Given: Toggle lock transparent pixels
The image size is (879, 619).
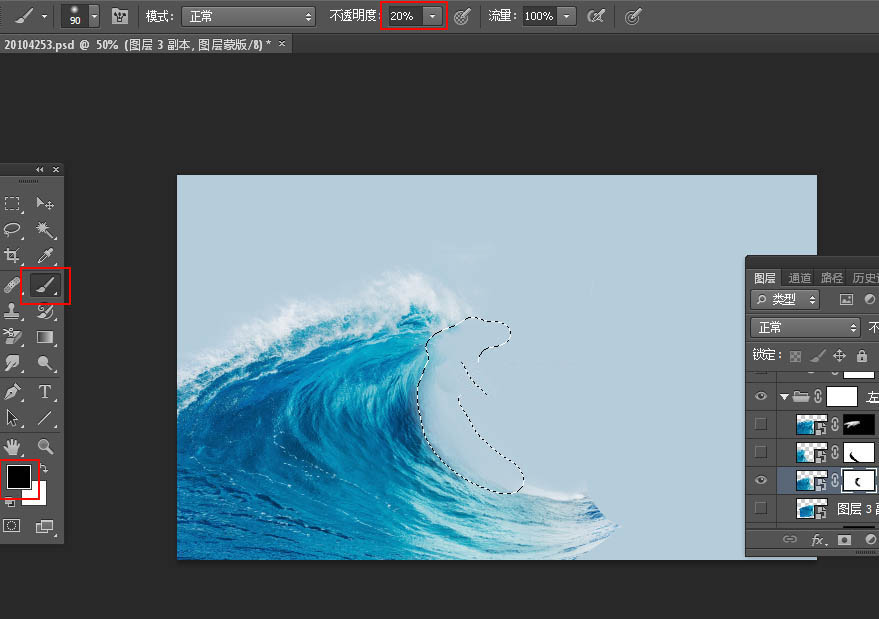Looking at the screenshot, I should click(795, 356).
